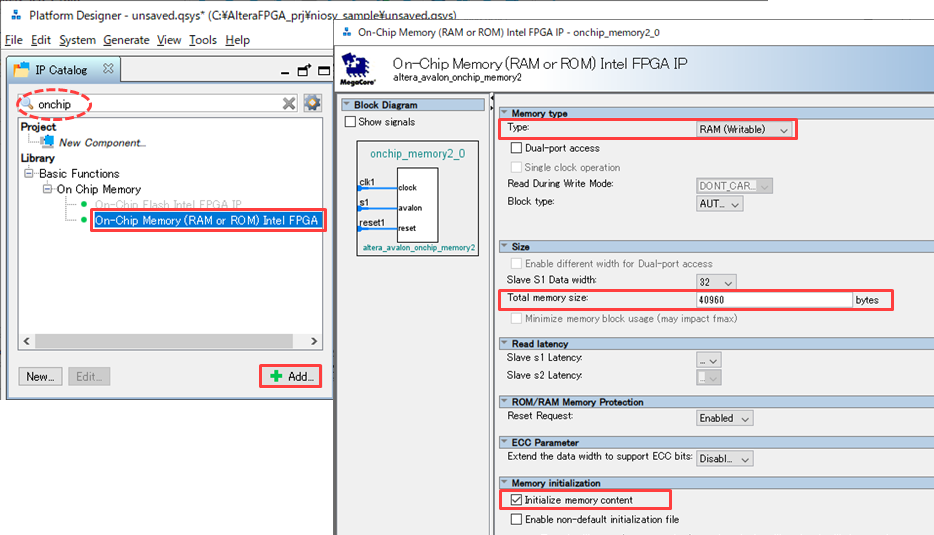Detach IP Catalog panel with float icon
This screenshot has height=535, width=934.
pos(304,70)
